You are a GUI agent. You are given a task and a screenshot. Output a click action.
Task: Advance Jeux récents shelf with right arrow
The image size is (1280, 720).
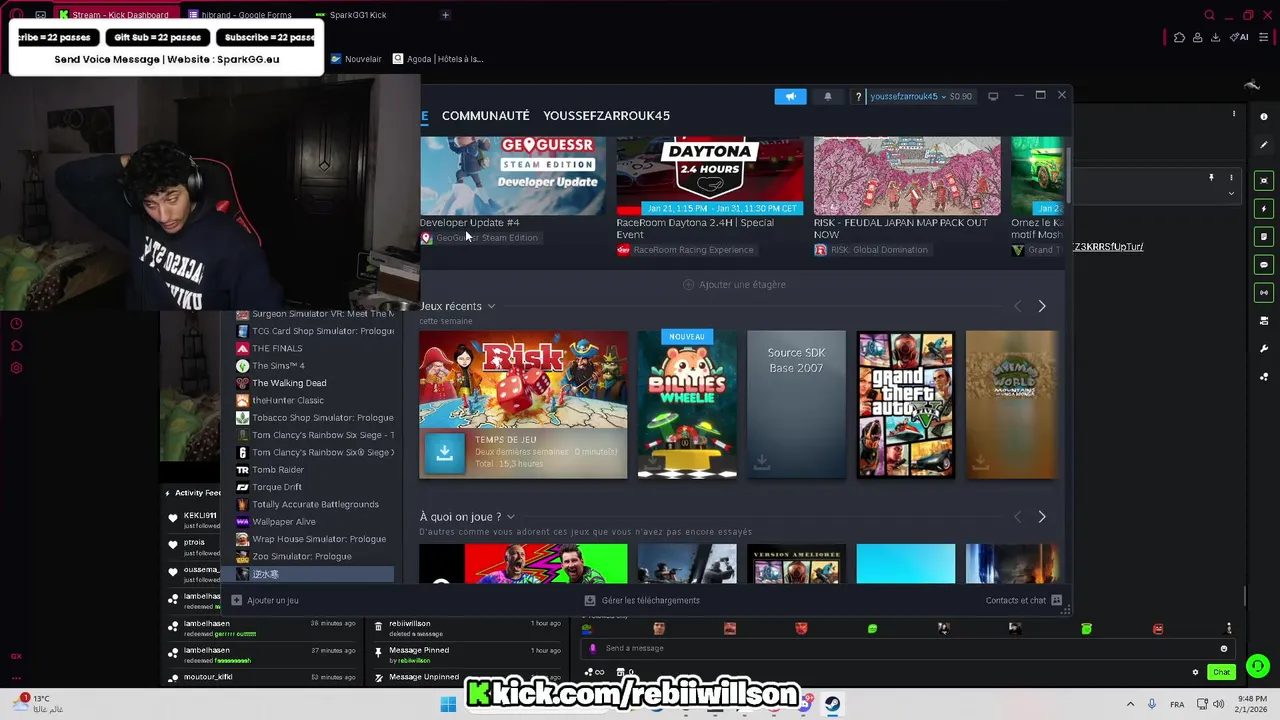click(x=1042, y=306)
